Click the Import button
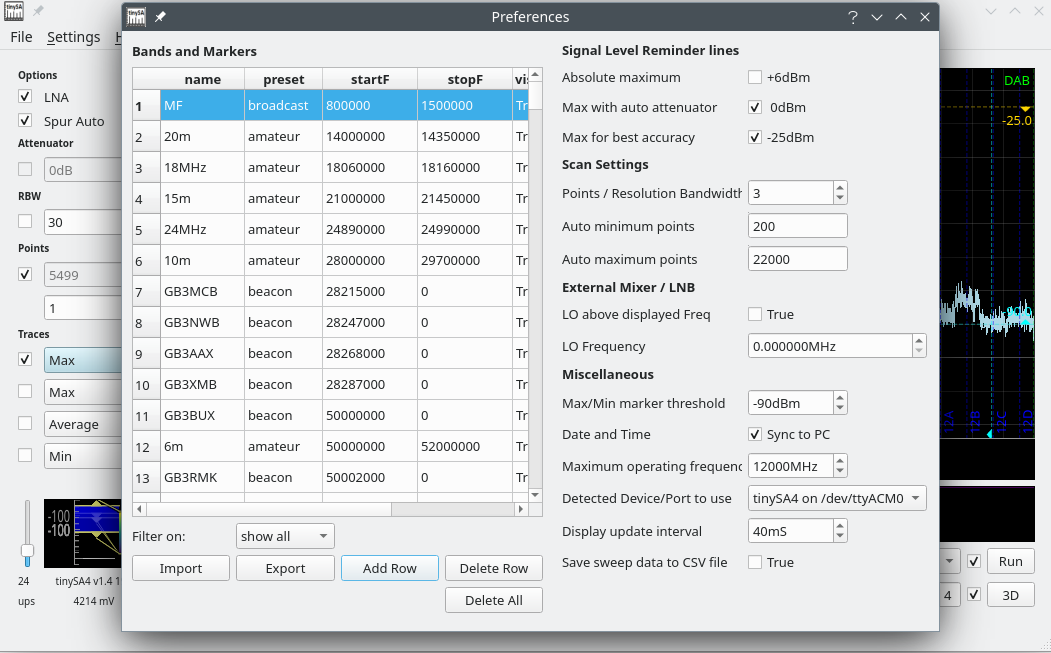This screenshot has height=653, width=1051. (x=181, y=569)
